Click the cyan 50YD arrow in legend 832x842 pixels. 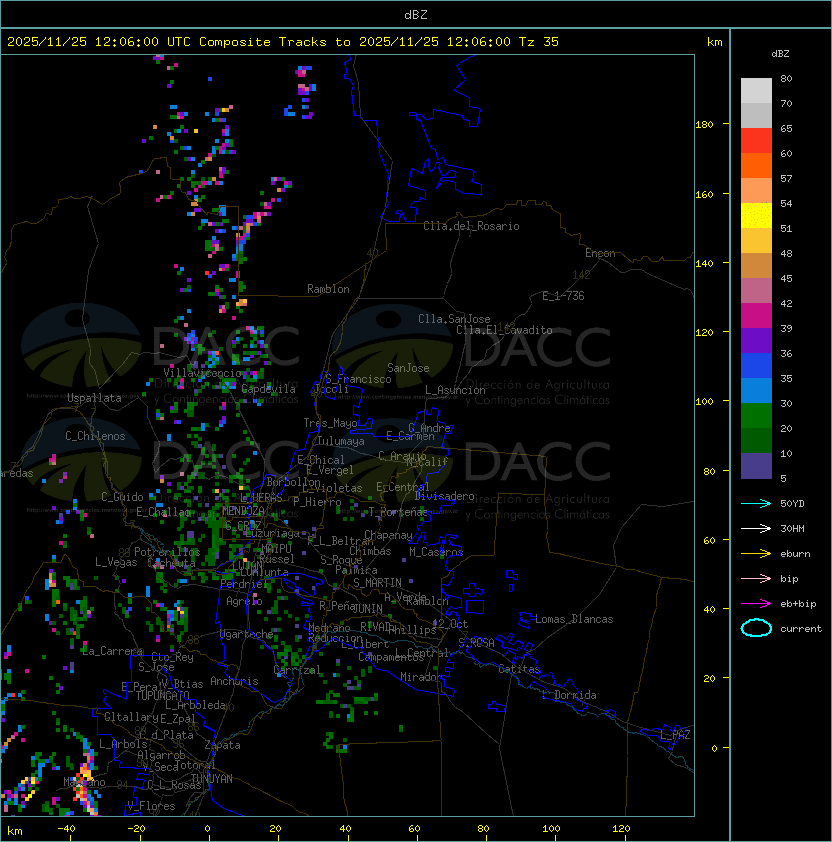(756, 503)
